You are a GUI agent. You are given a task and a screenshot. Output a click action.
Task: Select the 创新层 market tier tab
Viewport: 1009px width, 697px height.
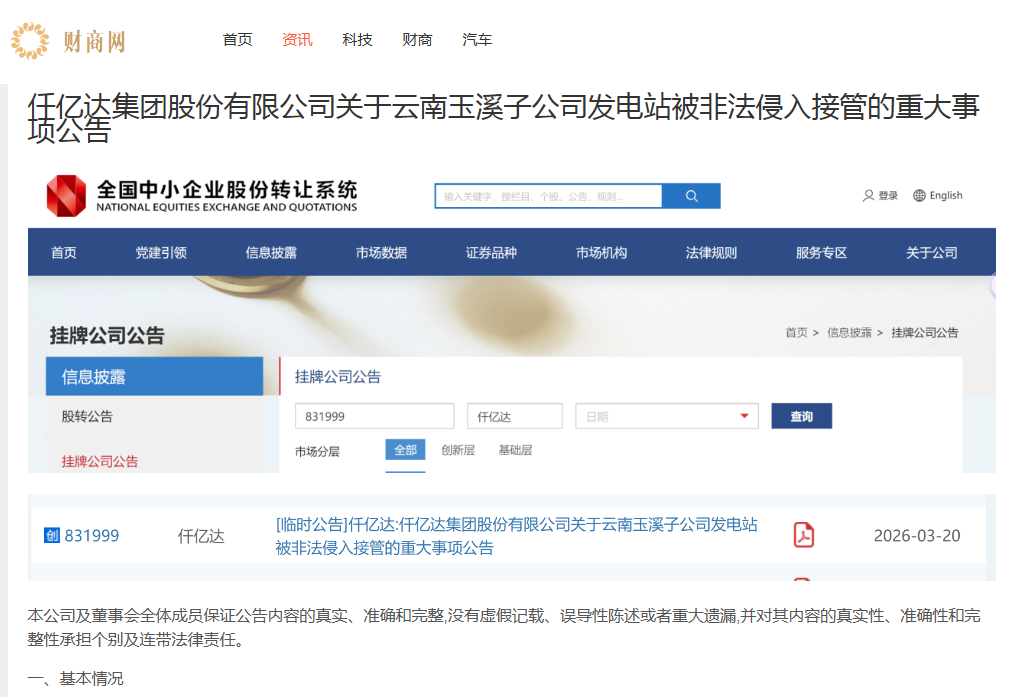click(458, 450)
